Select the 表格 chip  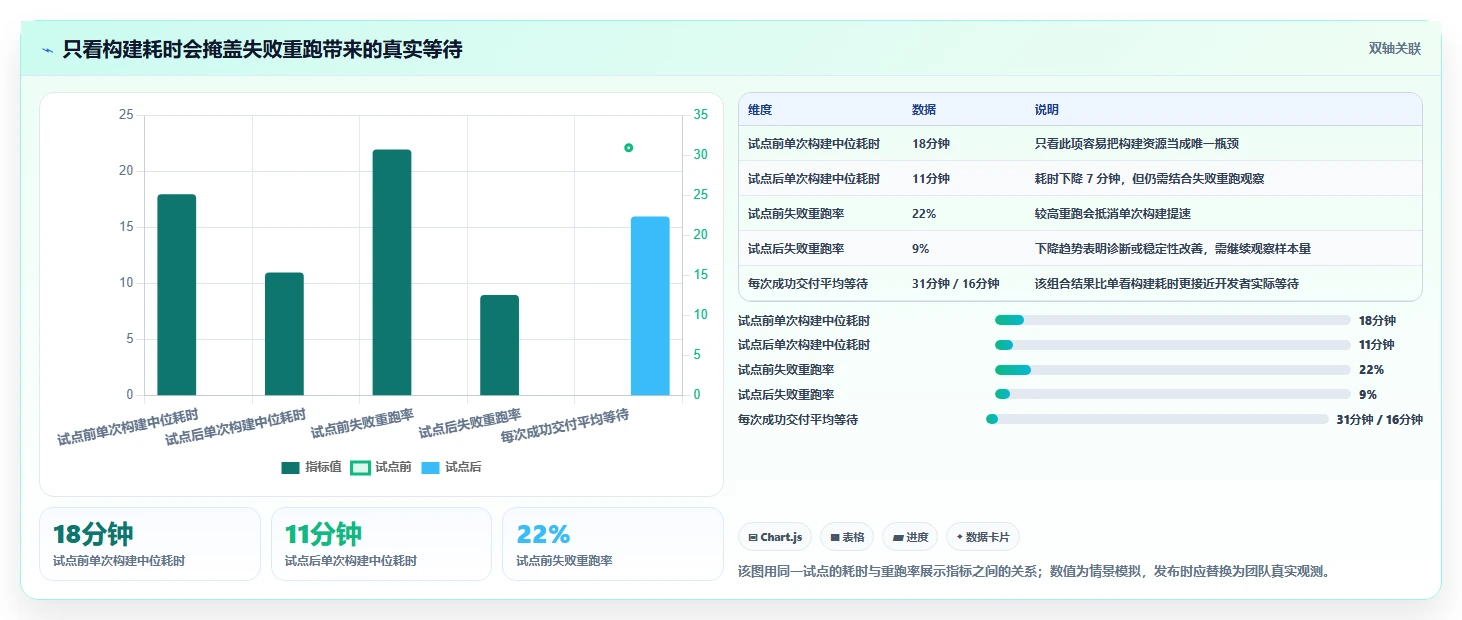tap(847, 537)
